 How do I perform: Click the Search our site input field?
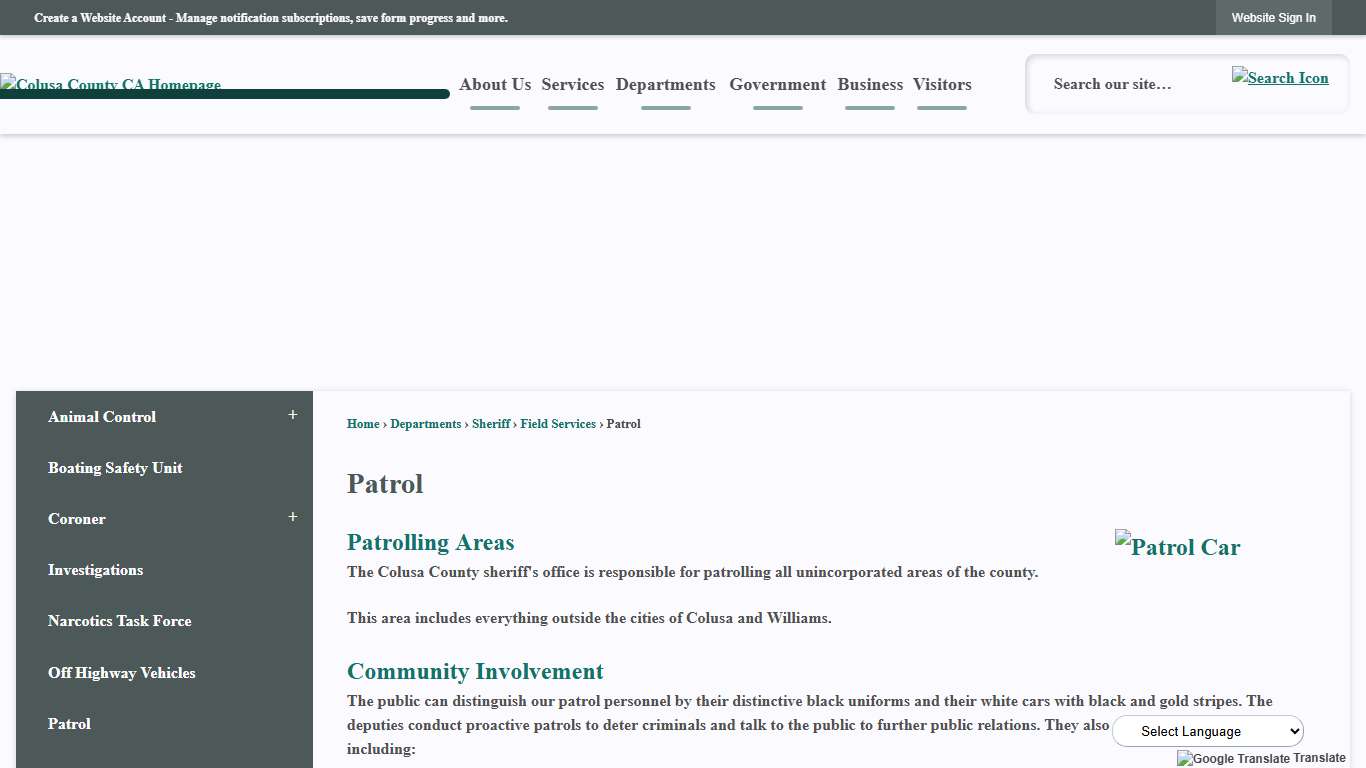[1130, 84]
